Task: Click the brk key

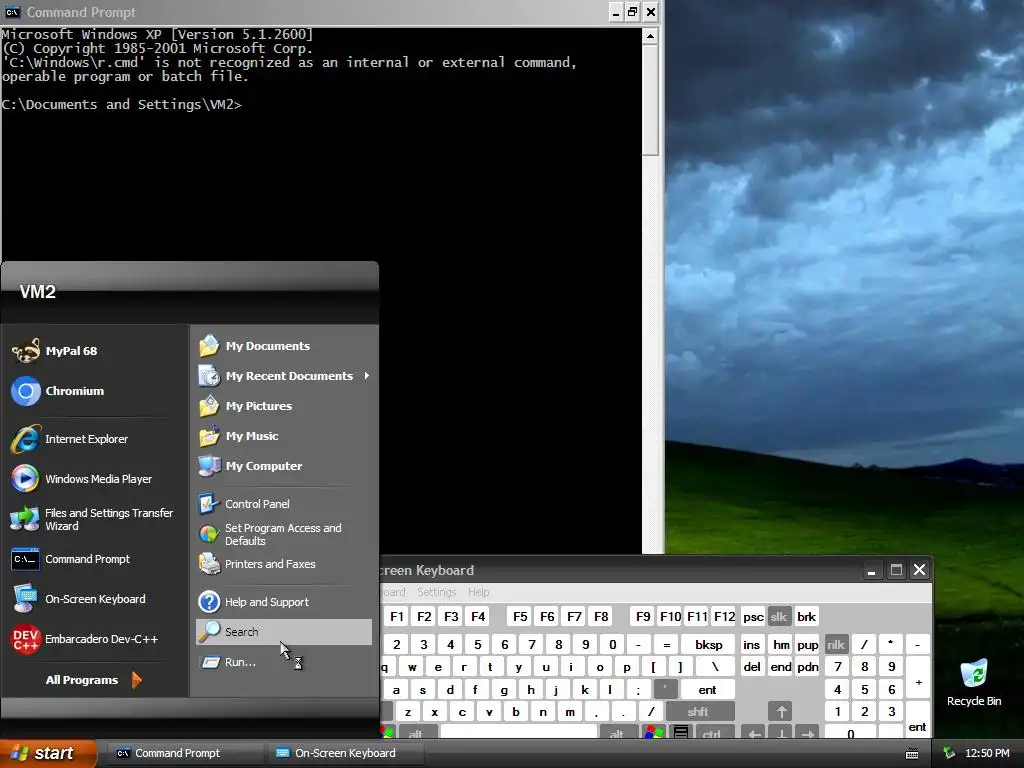Action: 807,617
